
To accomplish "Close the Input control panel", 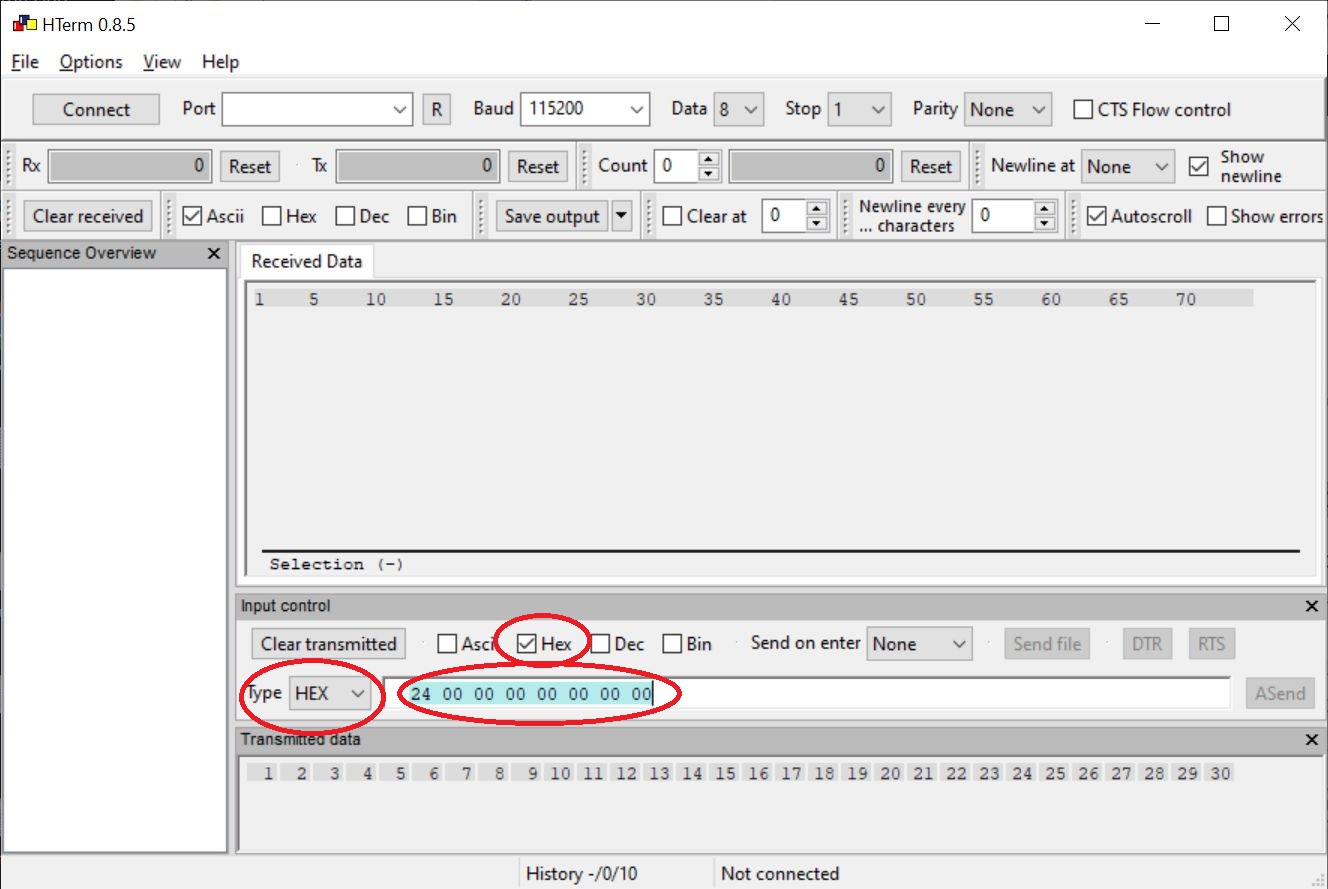I will click(1312, 606).
